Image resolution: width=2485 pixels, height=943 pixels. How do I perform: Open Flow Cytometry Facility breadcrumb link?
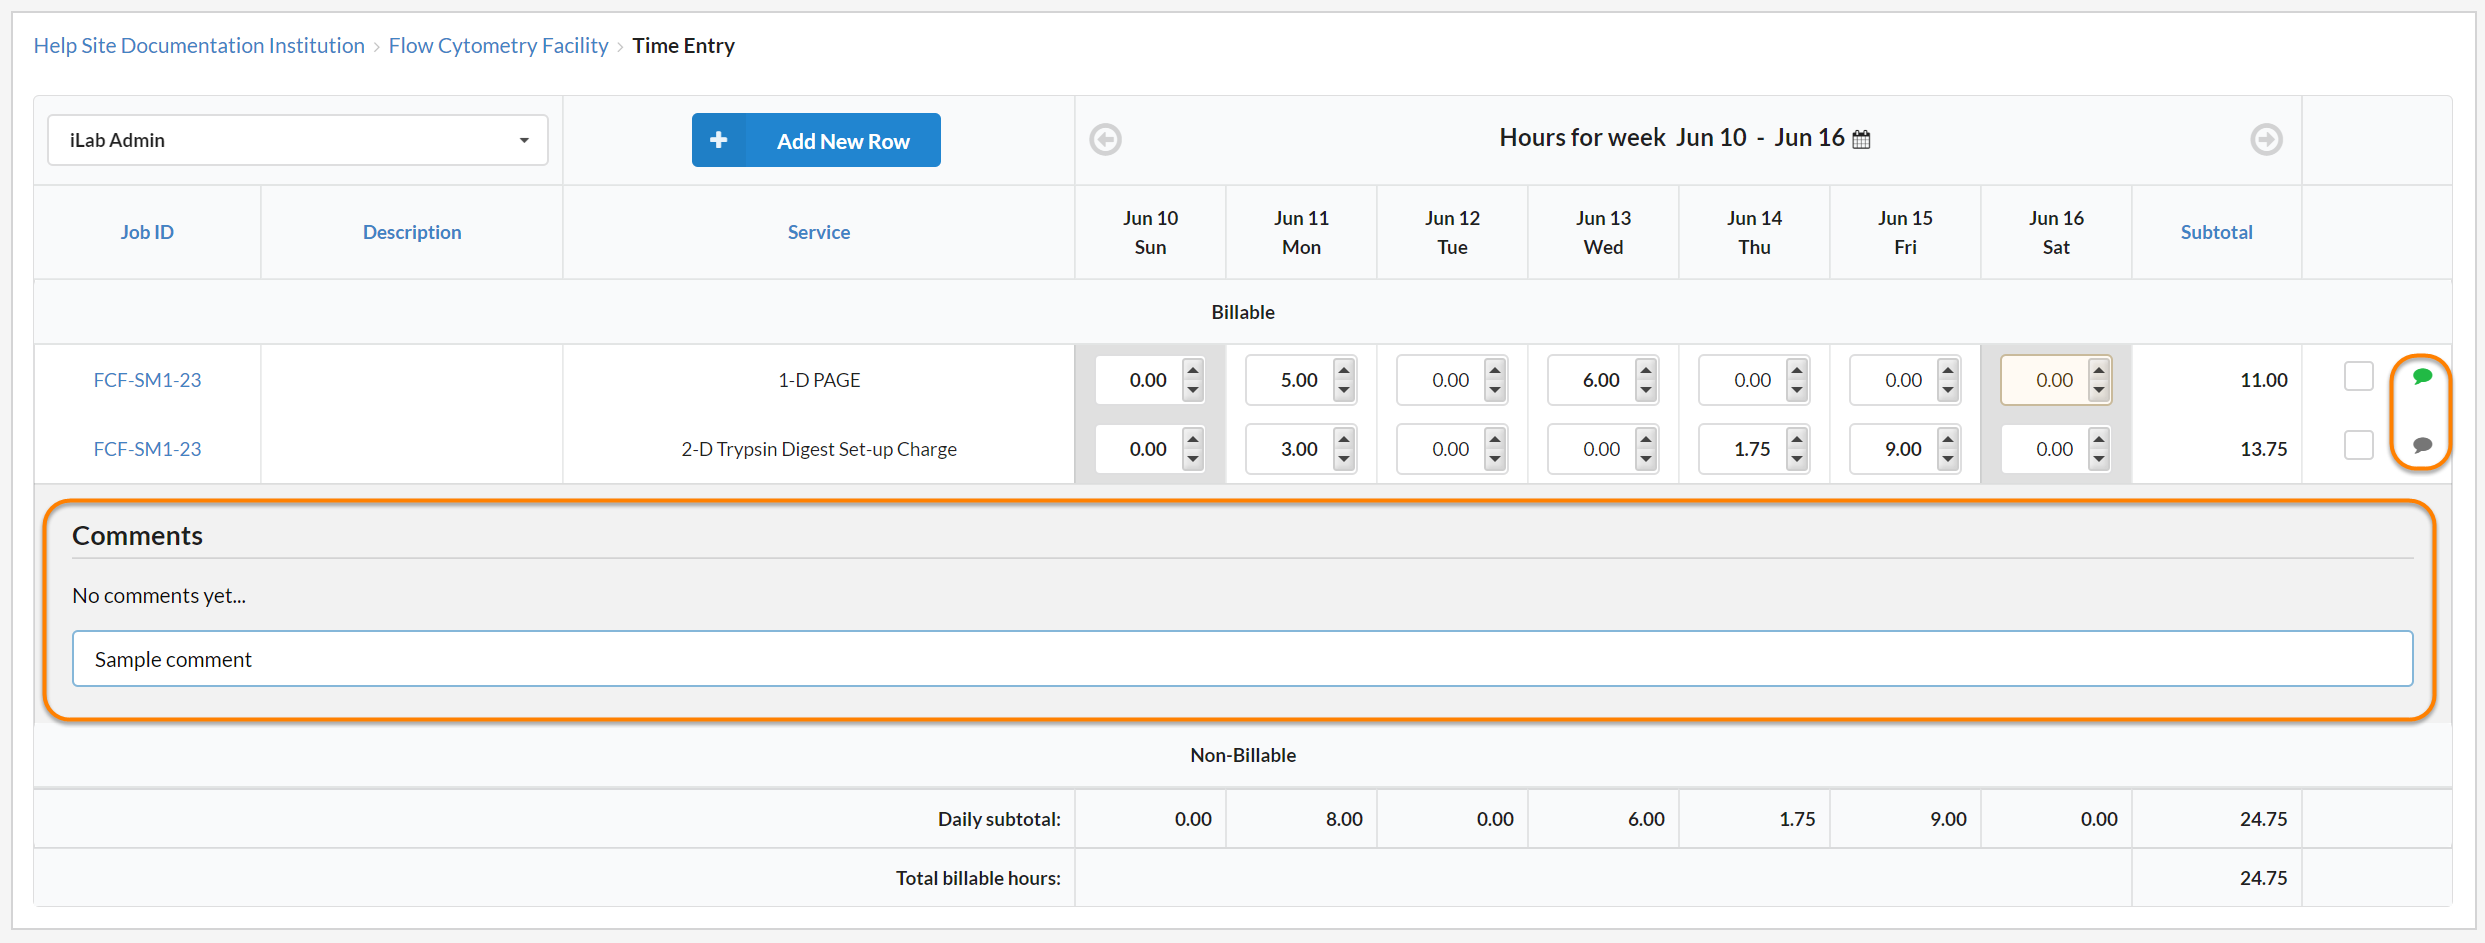tap(498, 46)
